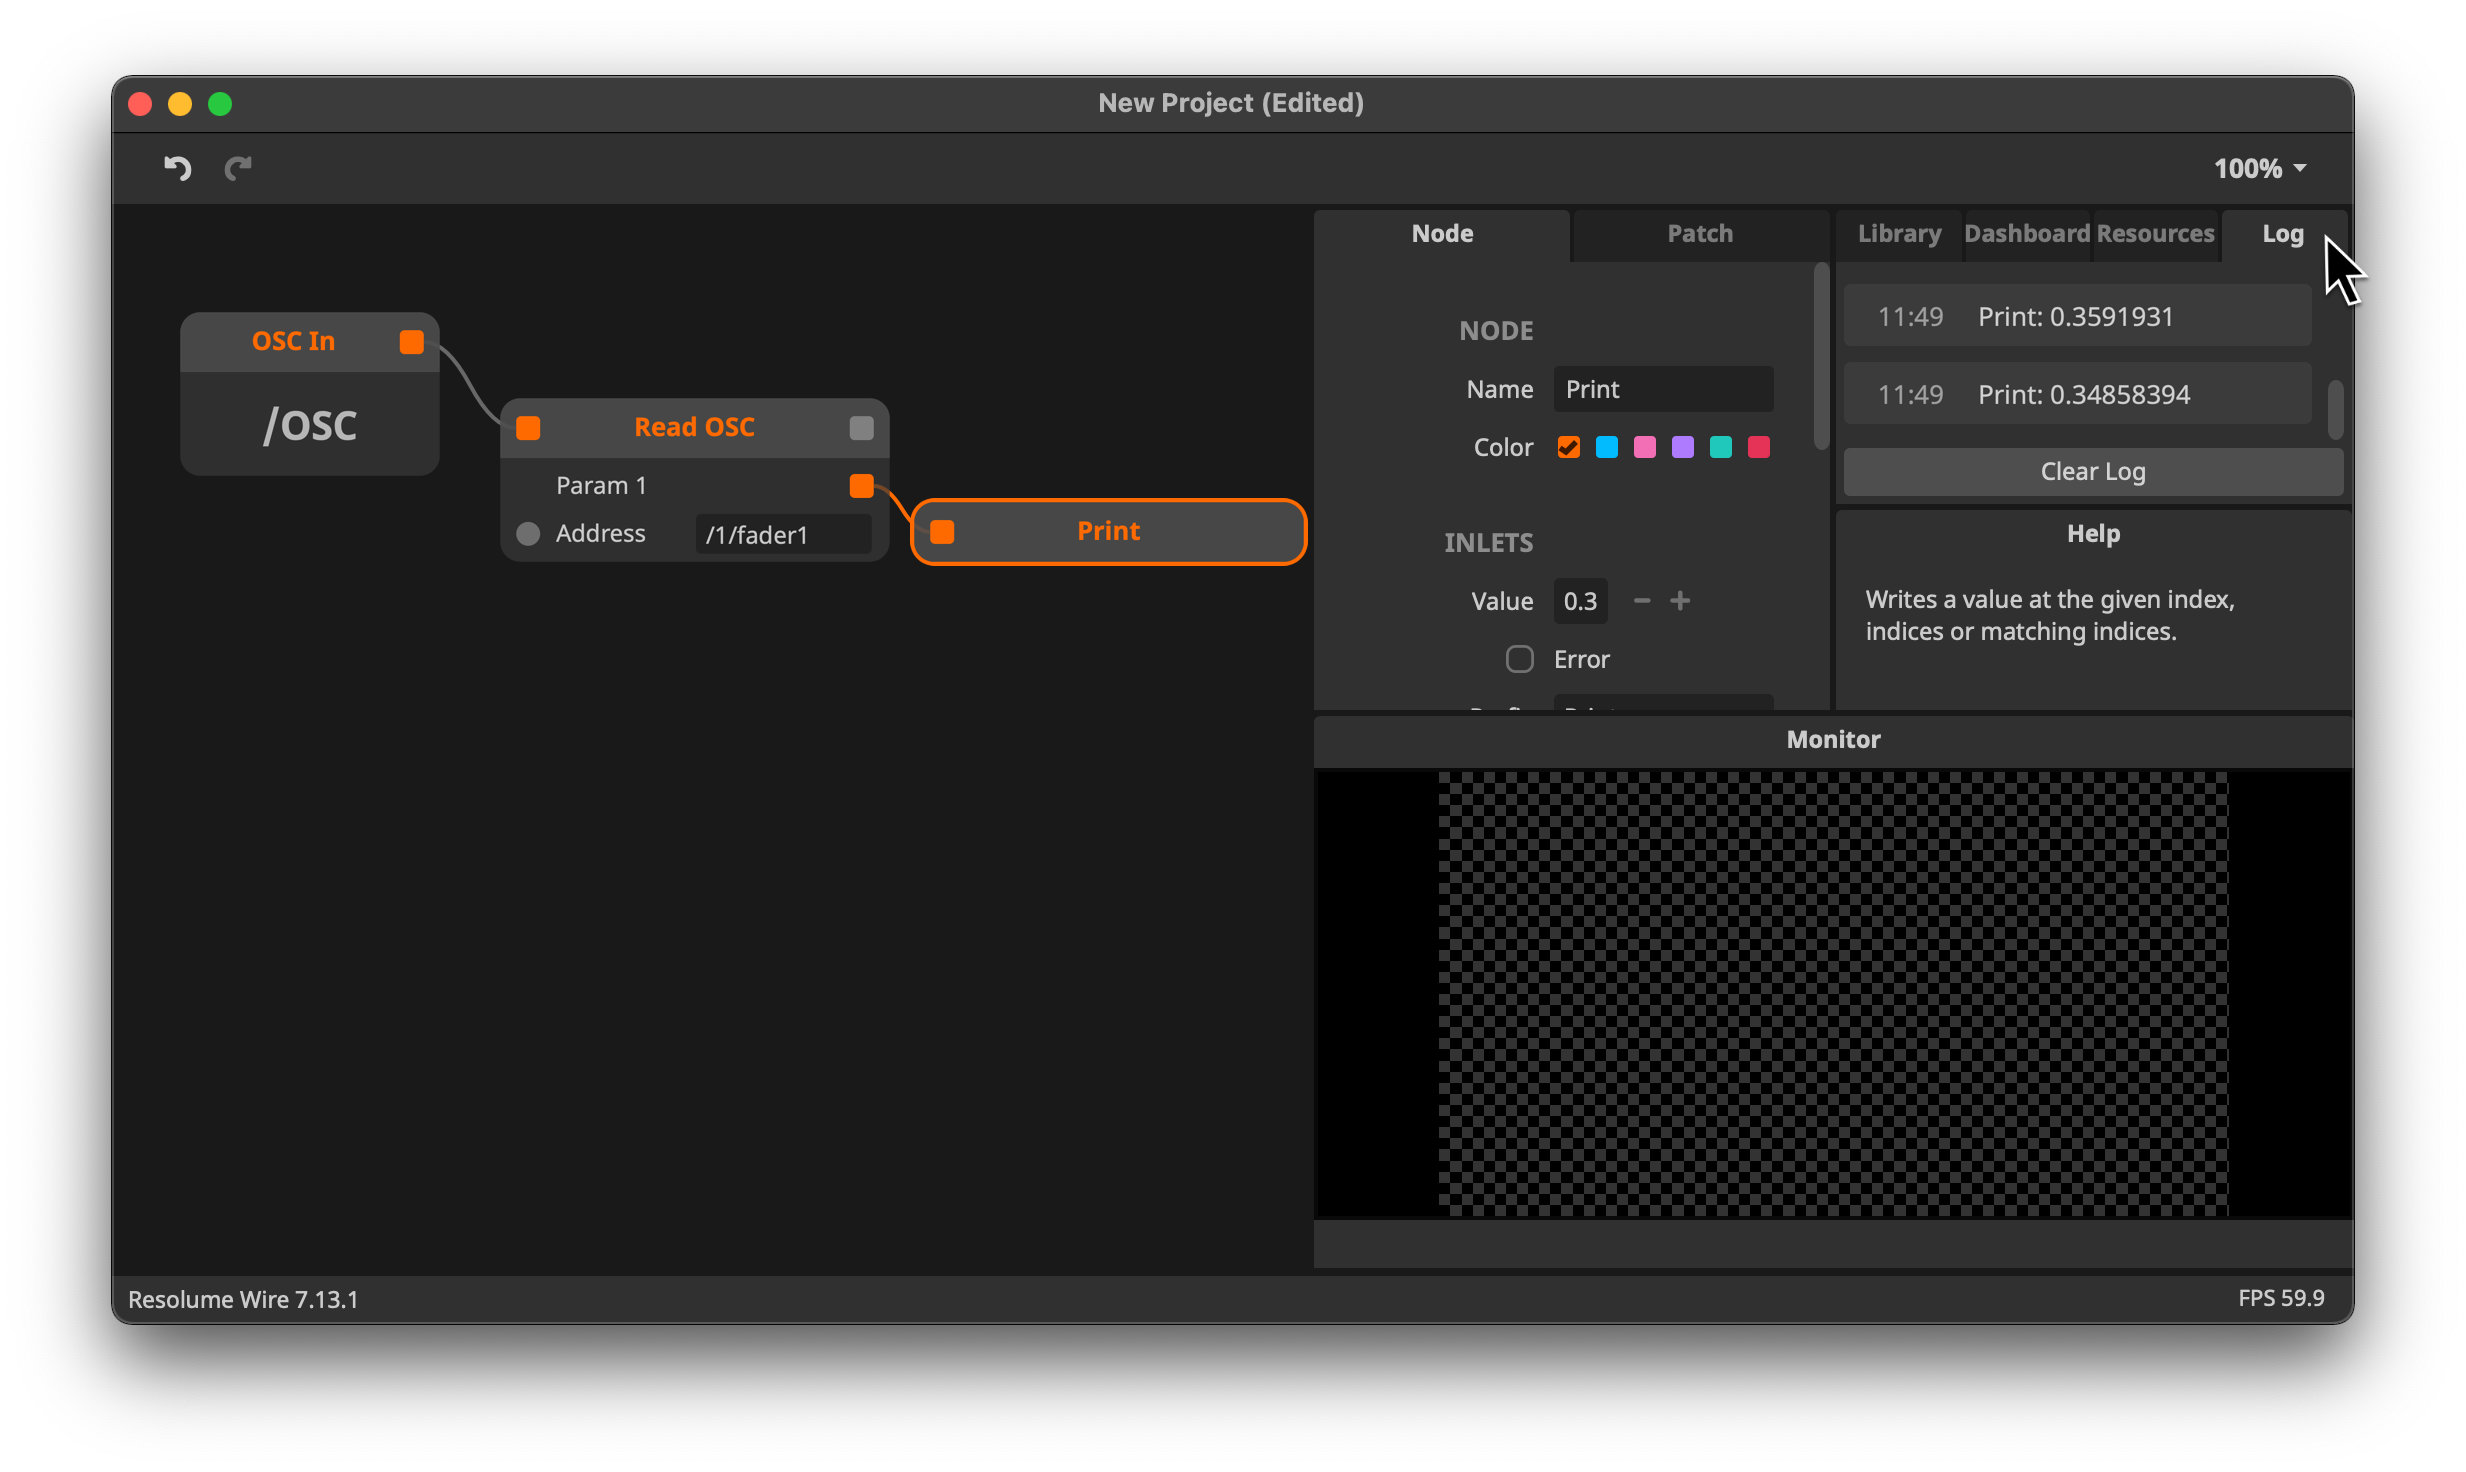Select the Read OSC node title
2466x1472 pixels.
[x=694, y=427]
